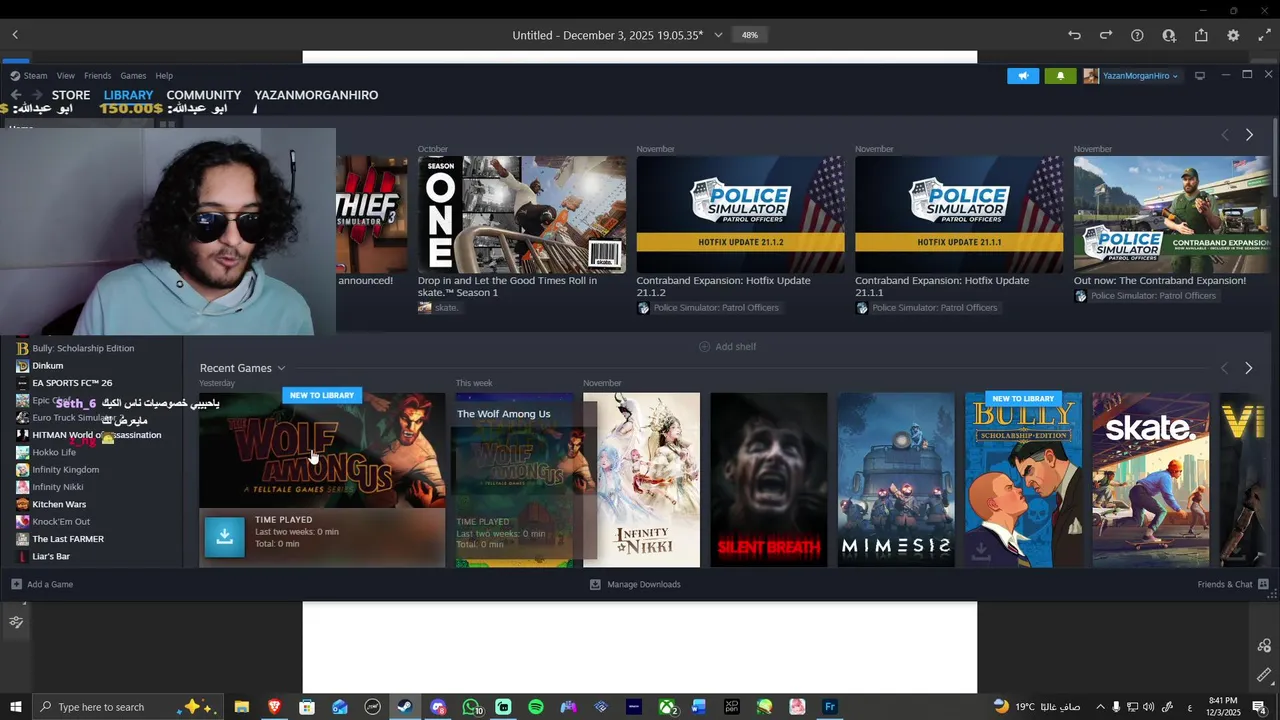Select Liar's Bar in the library list
The image size is (1280, 720).
pos(51,556)
